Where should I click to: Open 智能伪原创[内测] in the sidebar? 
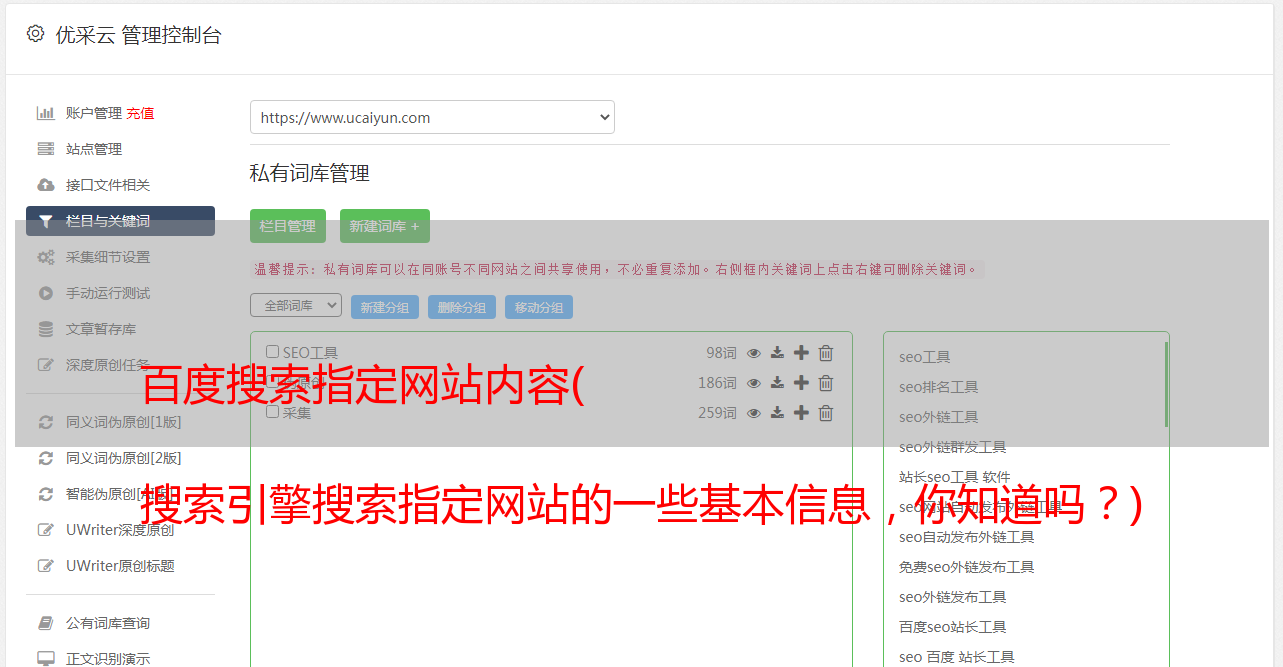pyautogui.click(x=120, y=494)
